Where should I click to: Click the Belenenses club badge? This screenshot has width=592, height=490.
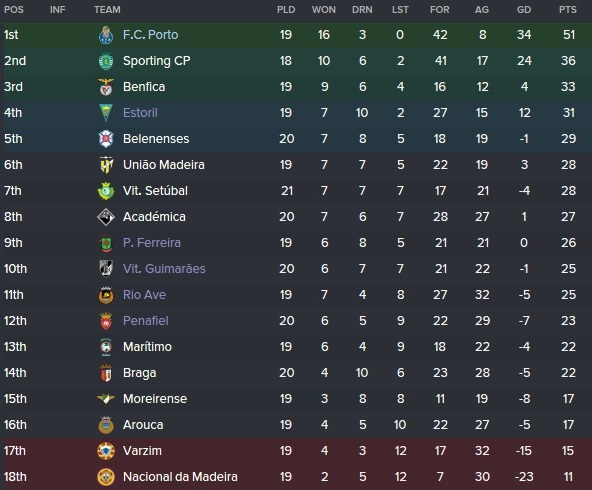pos(106,139)
